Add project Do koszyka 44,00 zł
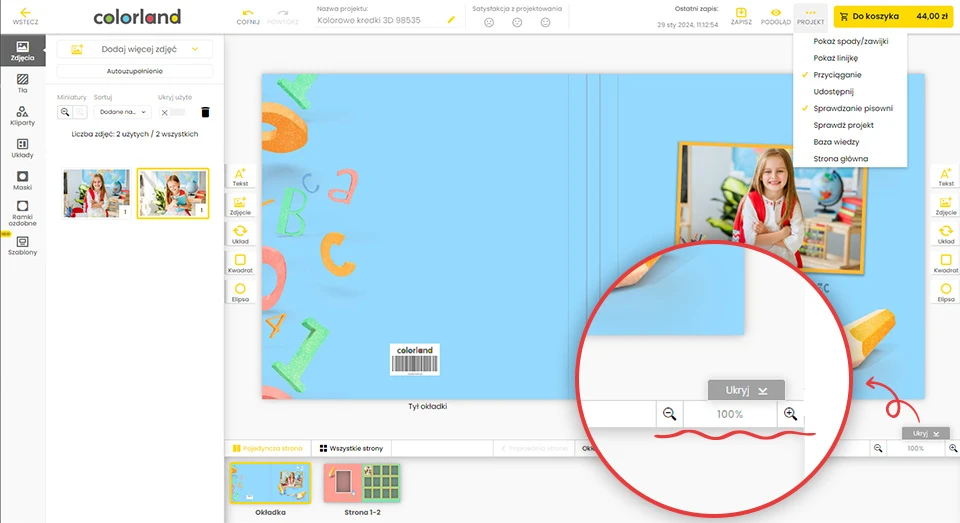The image size is (960, 523). click(893, 17)
